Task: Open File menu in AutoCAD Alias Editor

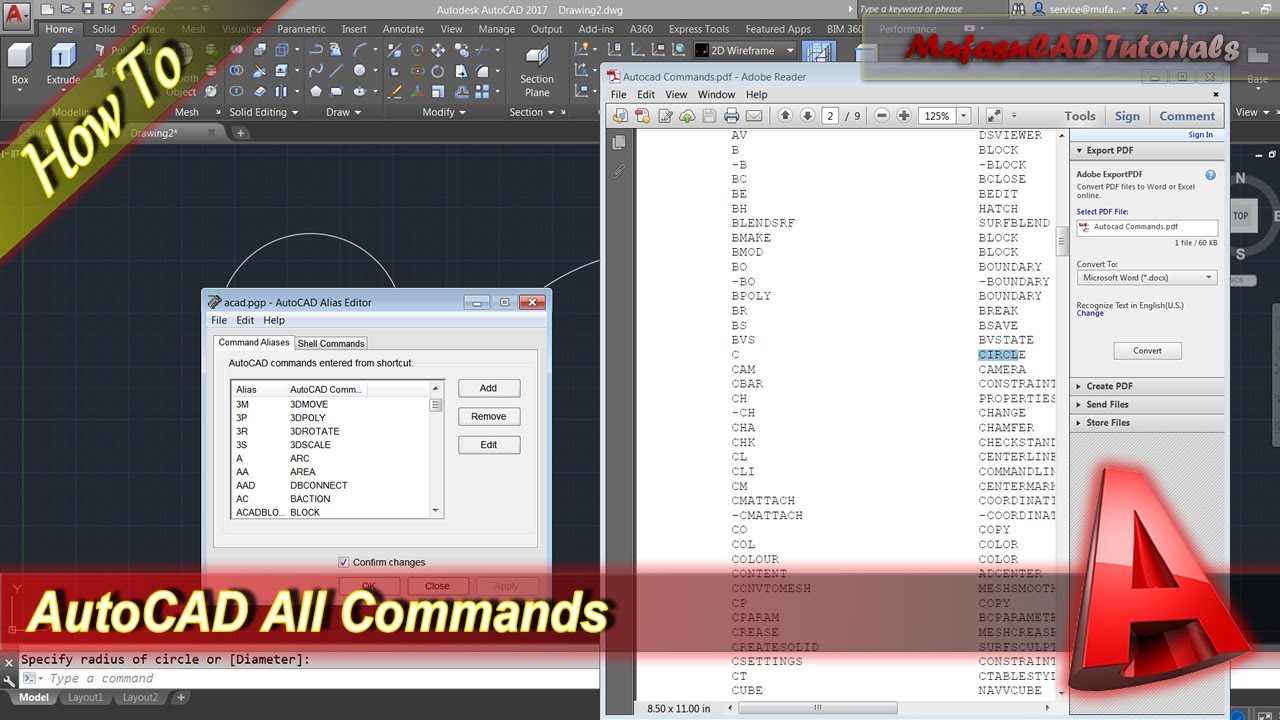Action: pyautogui.click(x=218, y=320)
